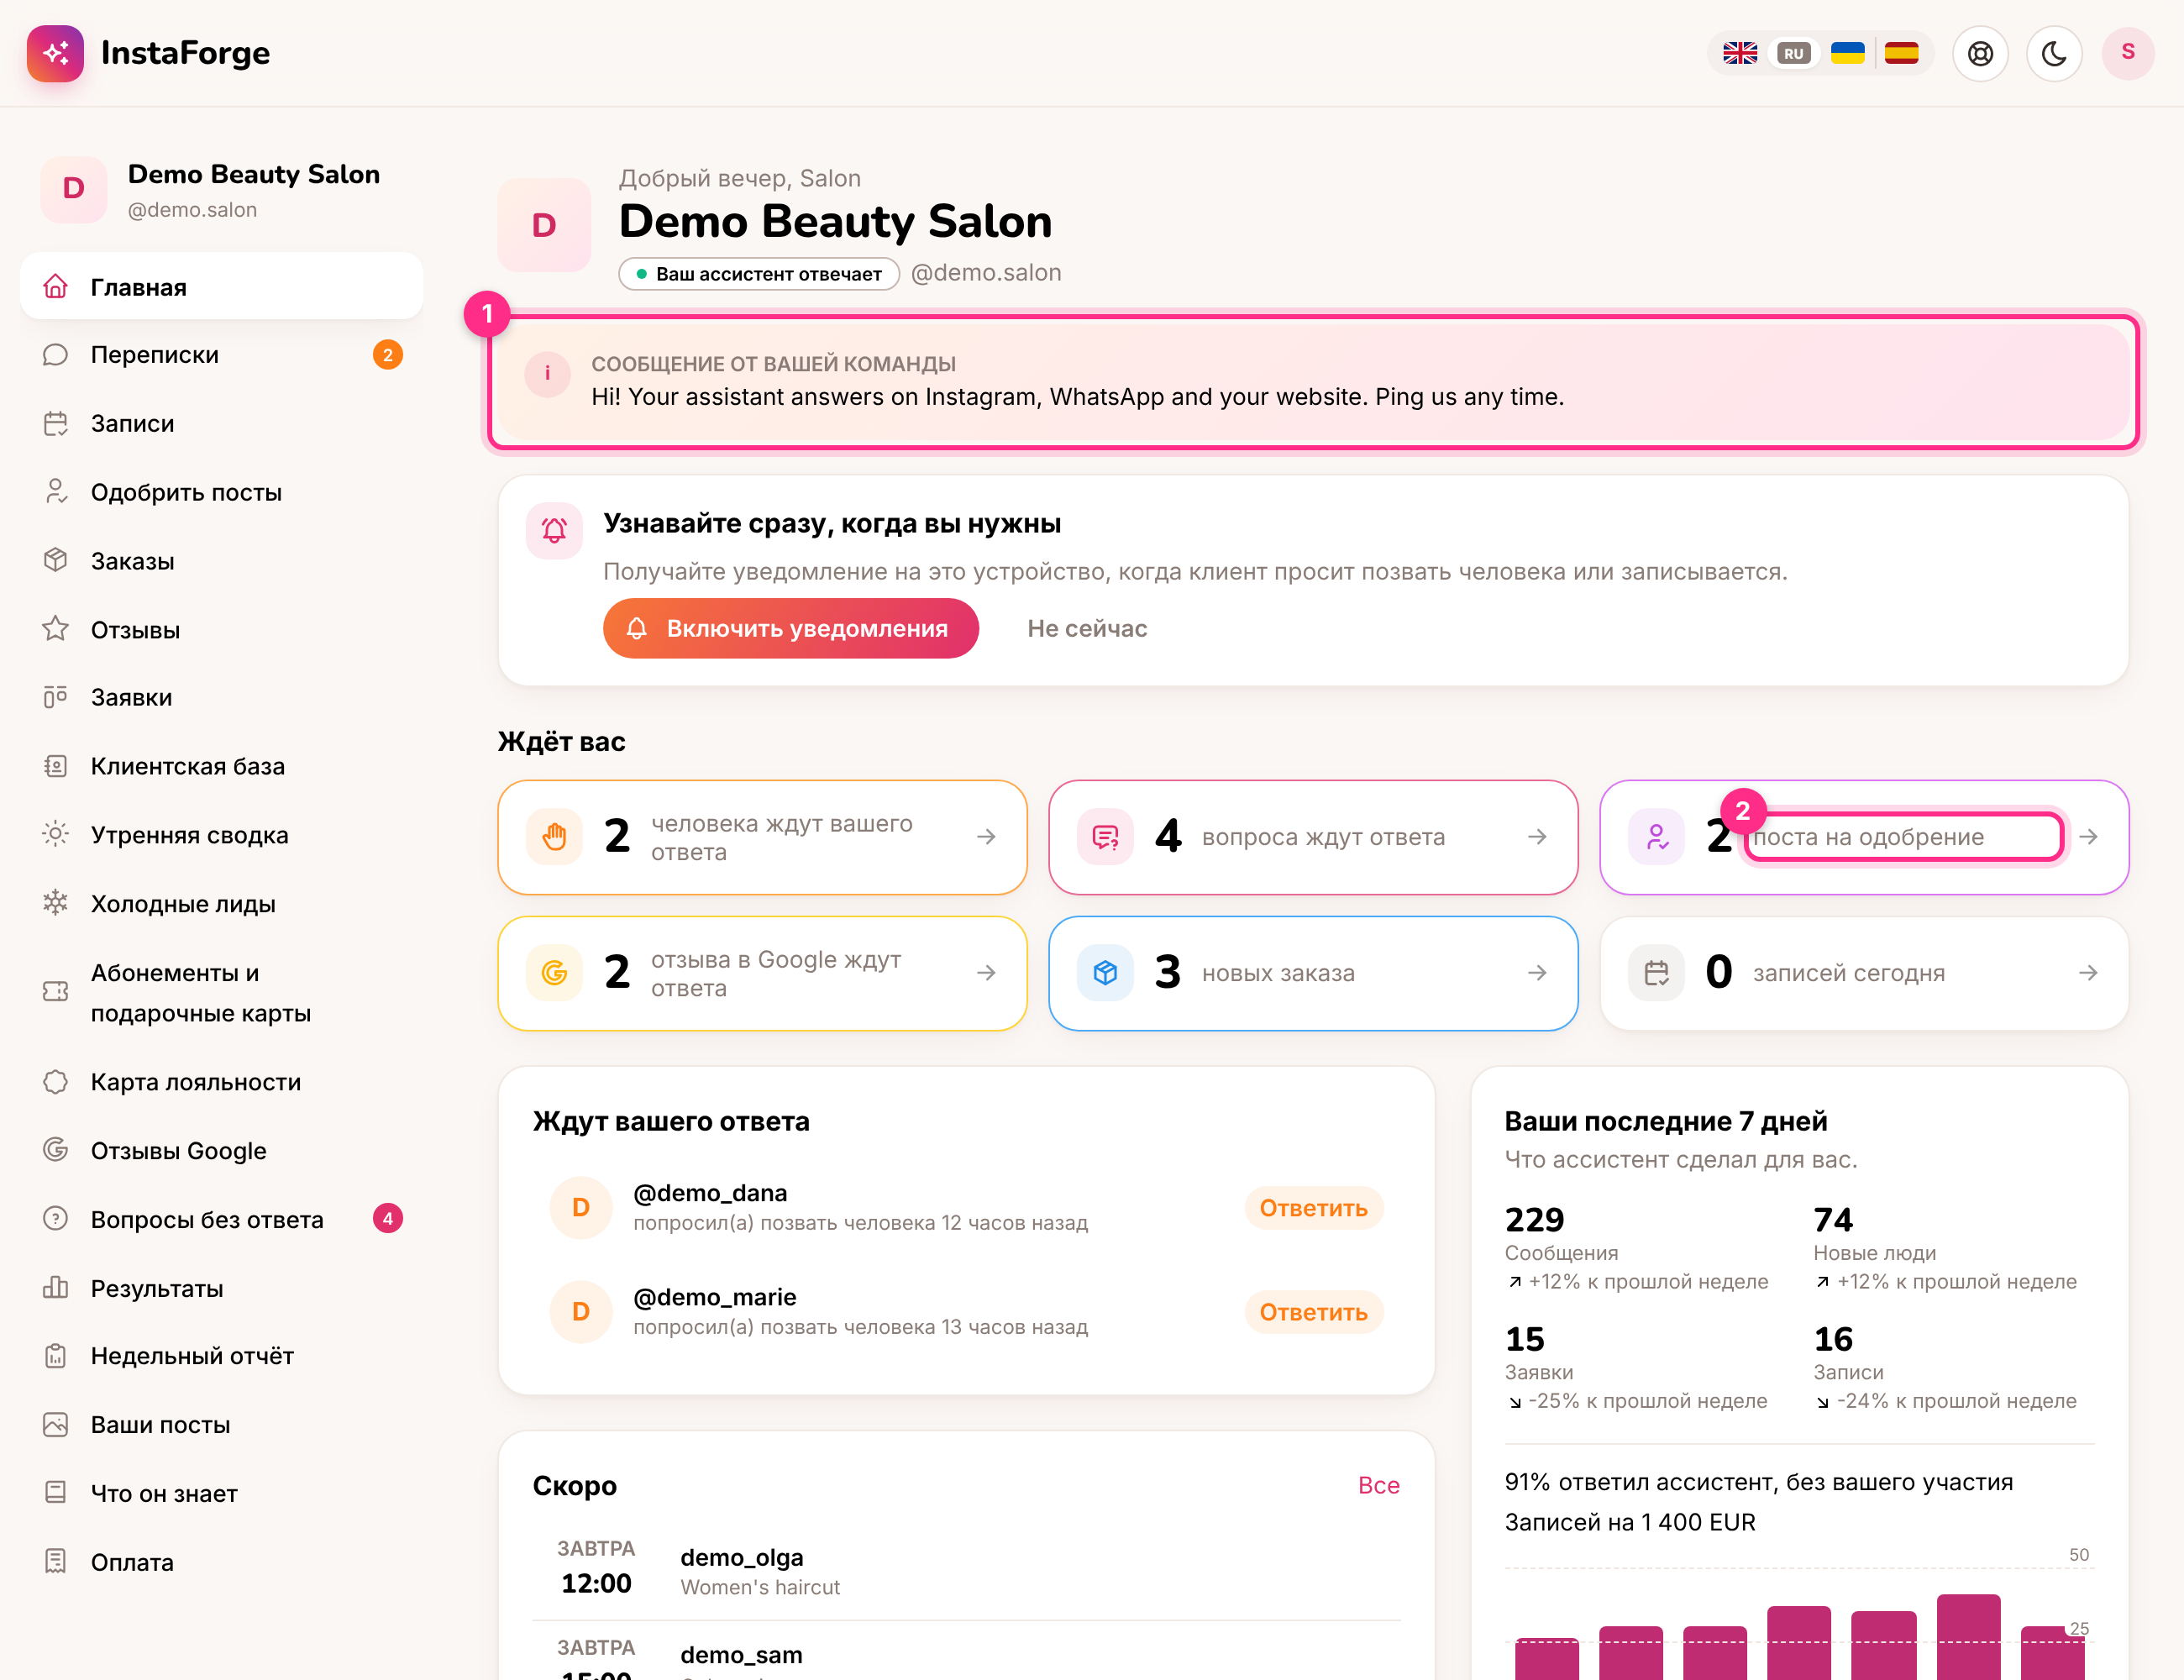Dismiss with Не сейчас
2184x1680 pixels.
point(1087,628)
